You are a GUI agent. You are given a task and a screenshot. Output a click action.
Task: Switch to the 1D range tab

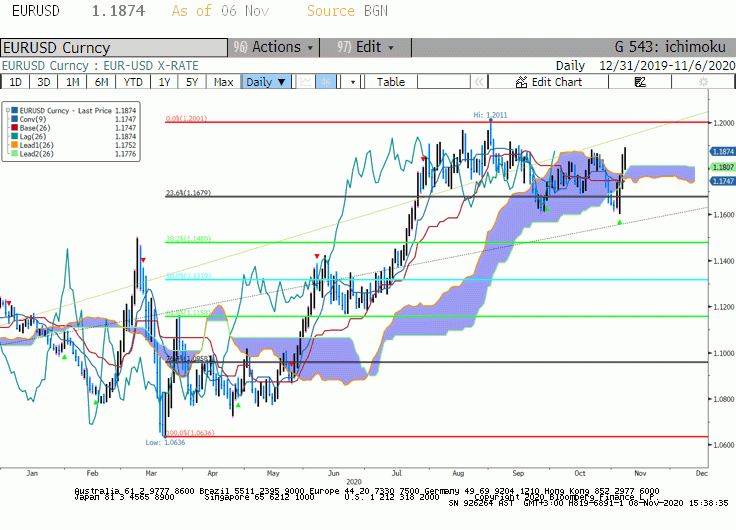coord(15,82)
